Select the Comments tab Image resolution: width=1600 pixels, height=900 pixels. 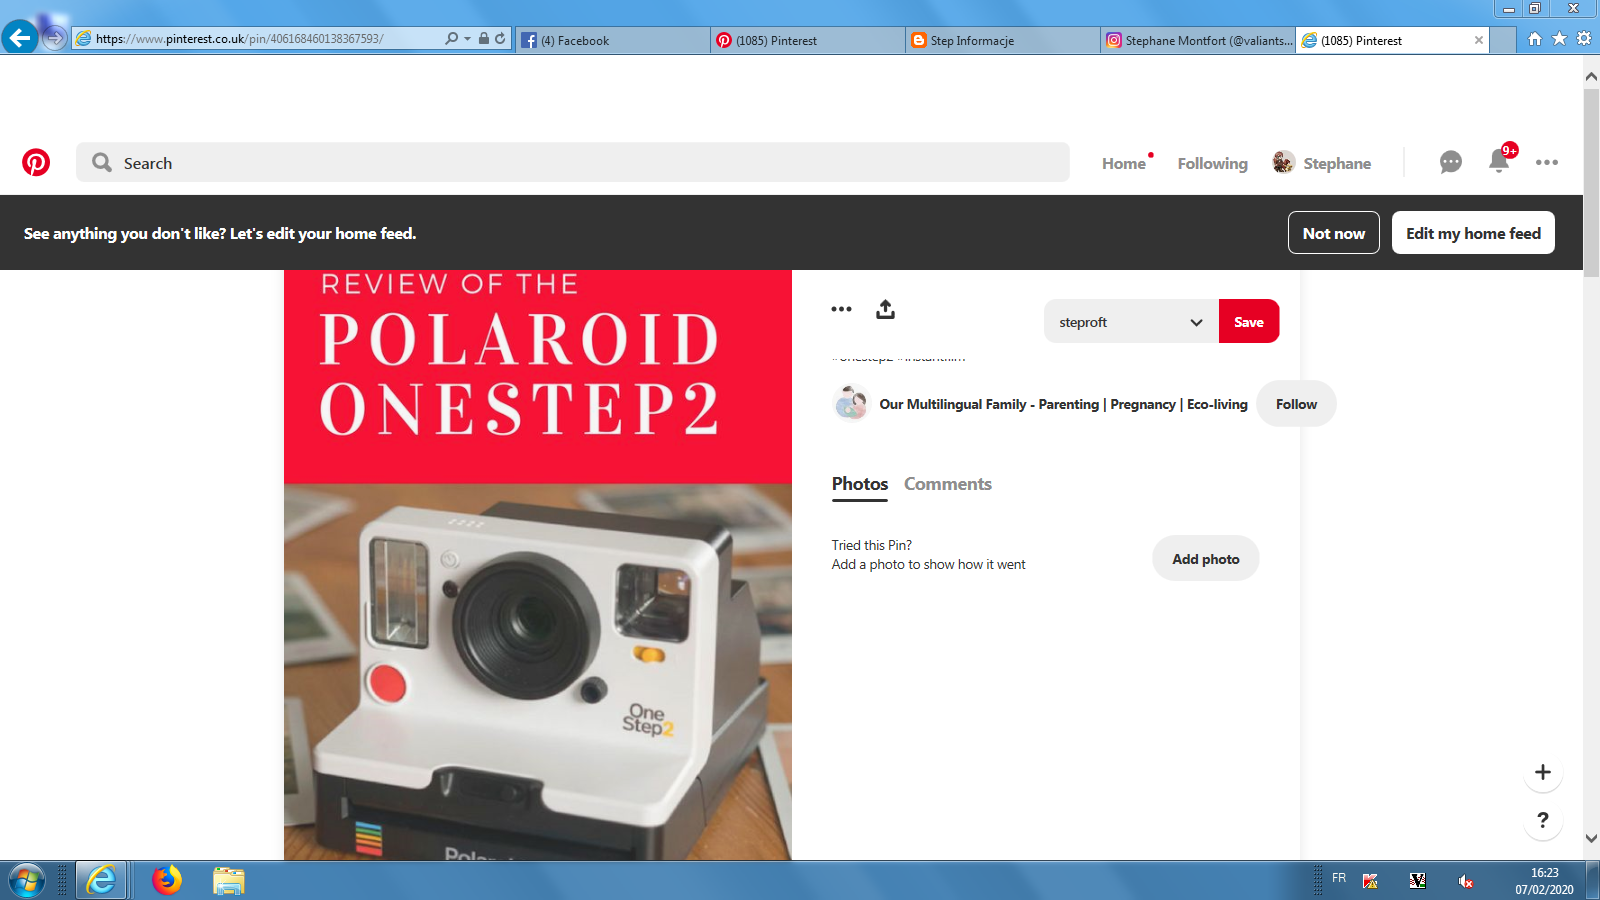click(948, 484)
